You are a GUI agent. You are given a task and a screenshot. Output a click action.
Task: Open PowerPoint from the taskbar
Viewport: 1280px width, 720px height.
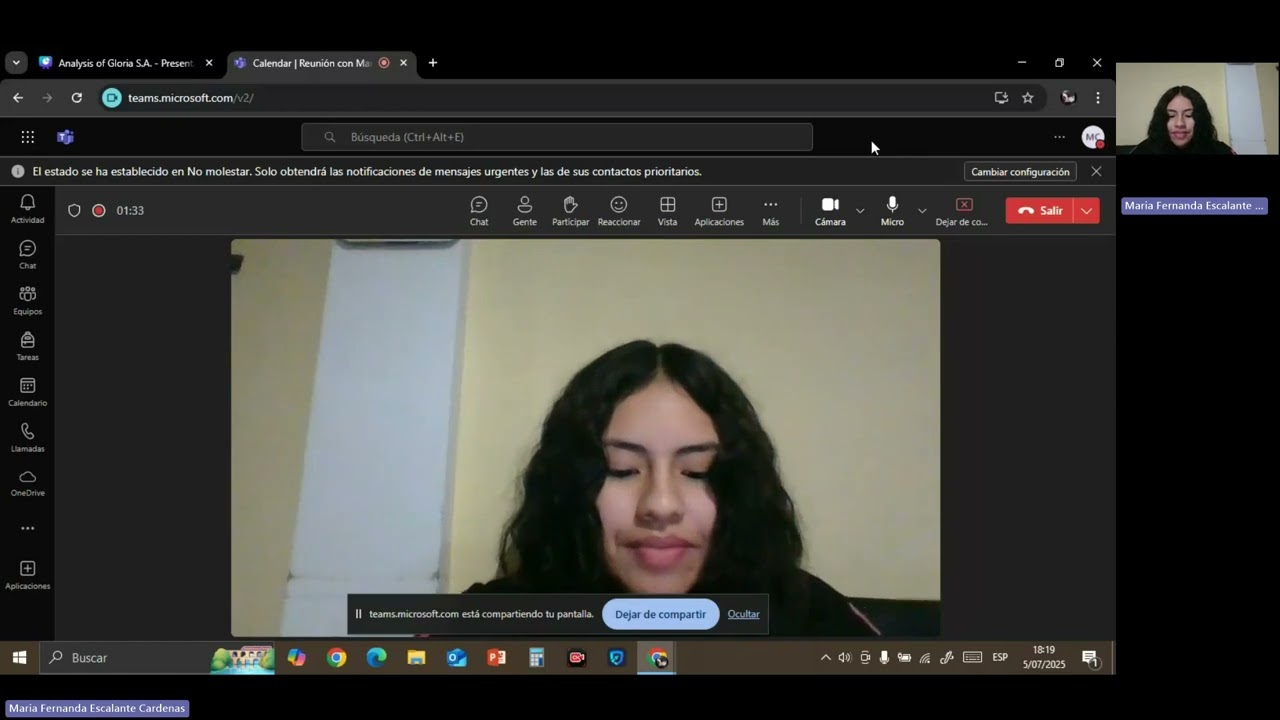coord(496,657)
